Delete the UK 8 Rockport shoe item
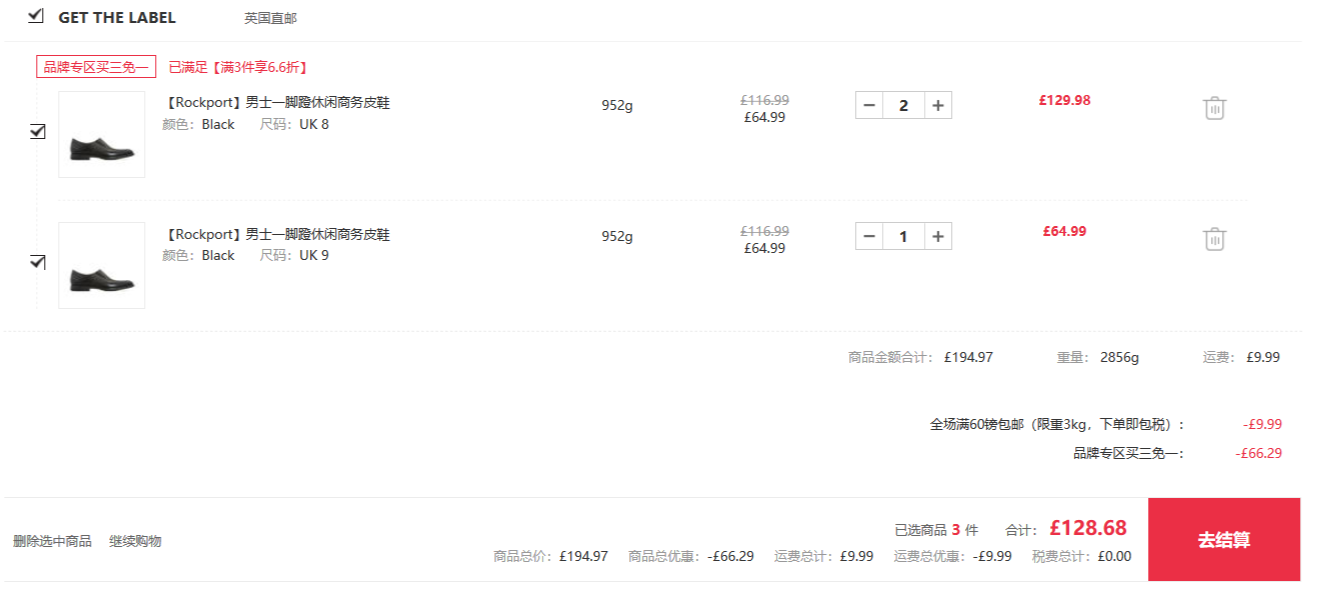Screen dimensions: 1320x599 coord(1214,108)
